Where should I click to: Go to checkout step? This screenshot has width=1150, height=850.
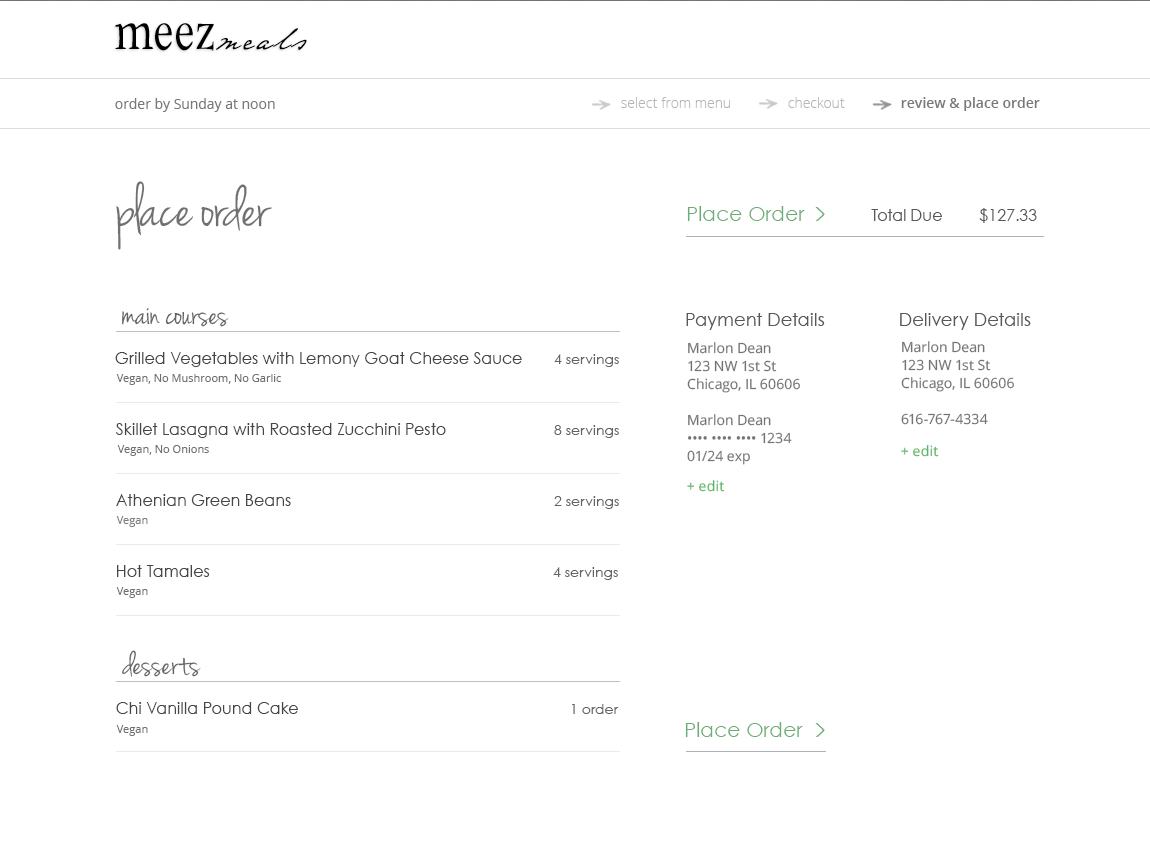click(816, 103)
